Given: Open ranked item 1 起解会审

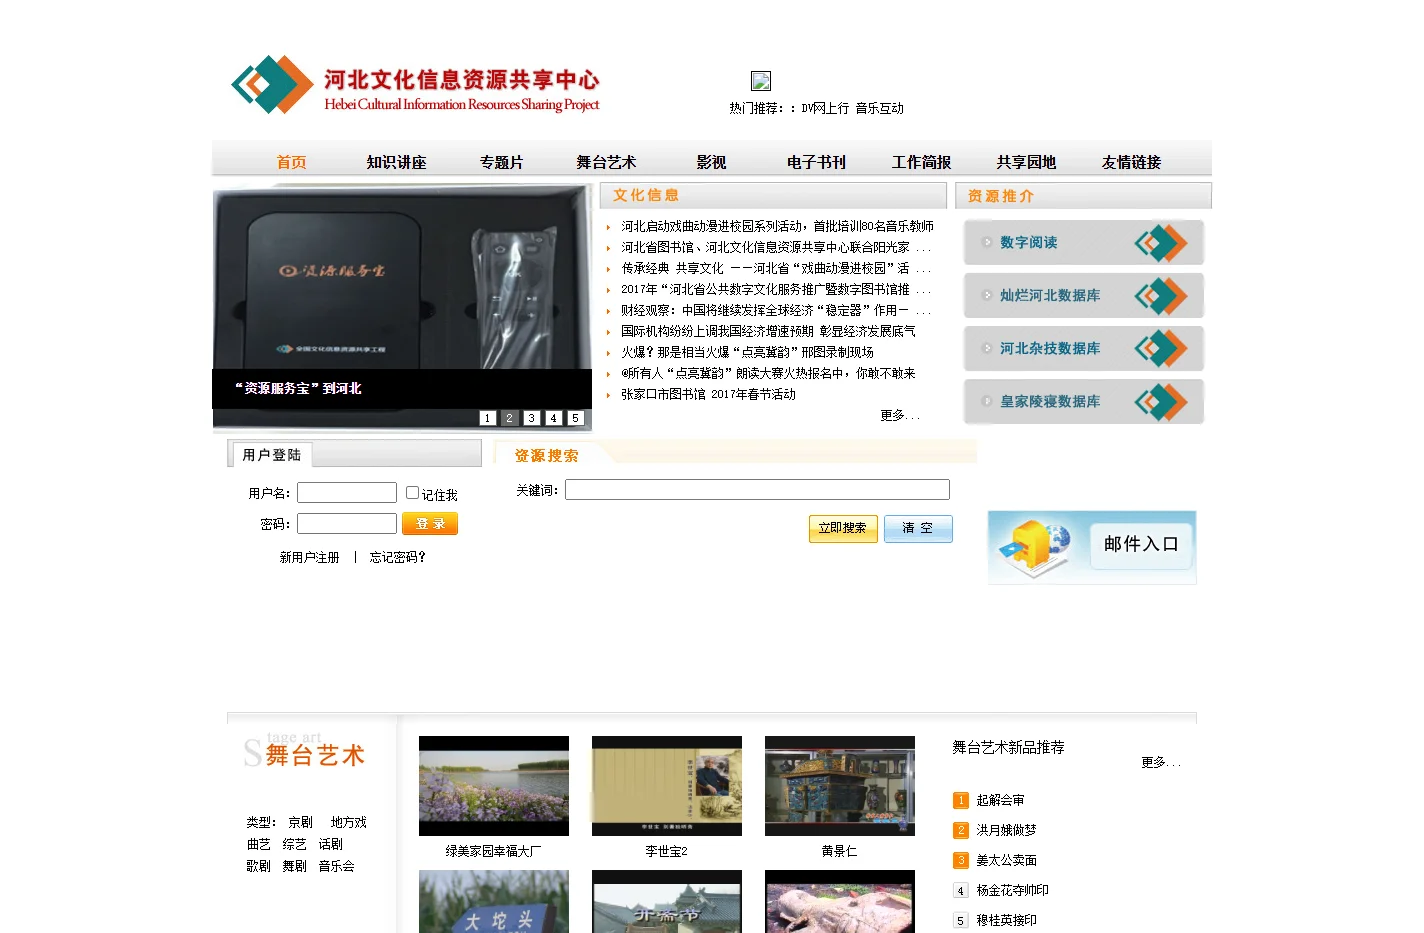Looking at the screenshot, I should (1000, 800).
